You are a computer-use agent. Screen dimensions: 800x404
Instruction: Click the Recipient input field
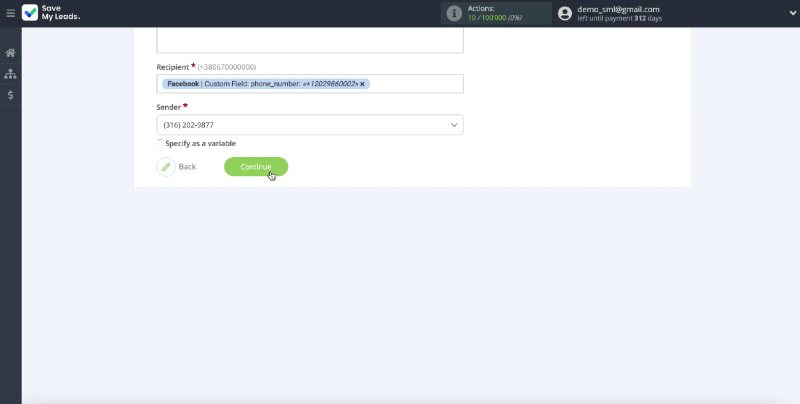tap(310, 84)
